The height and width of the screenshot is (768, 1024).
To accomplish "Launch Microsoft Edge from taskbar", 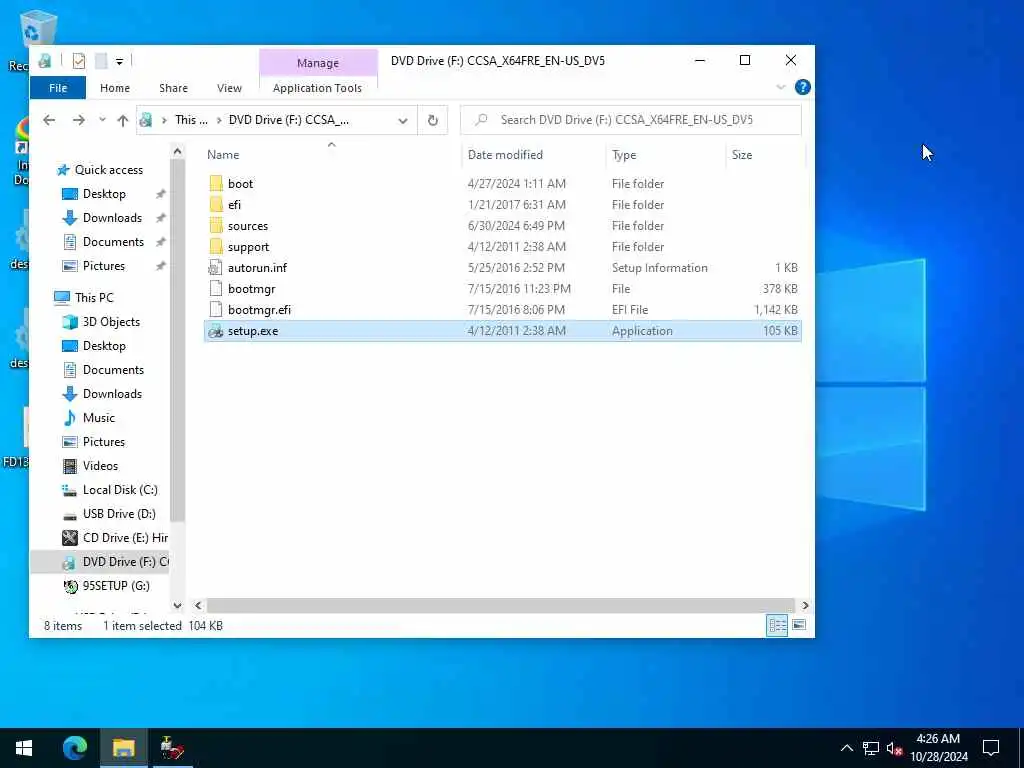I will click(74, 748).
